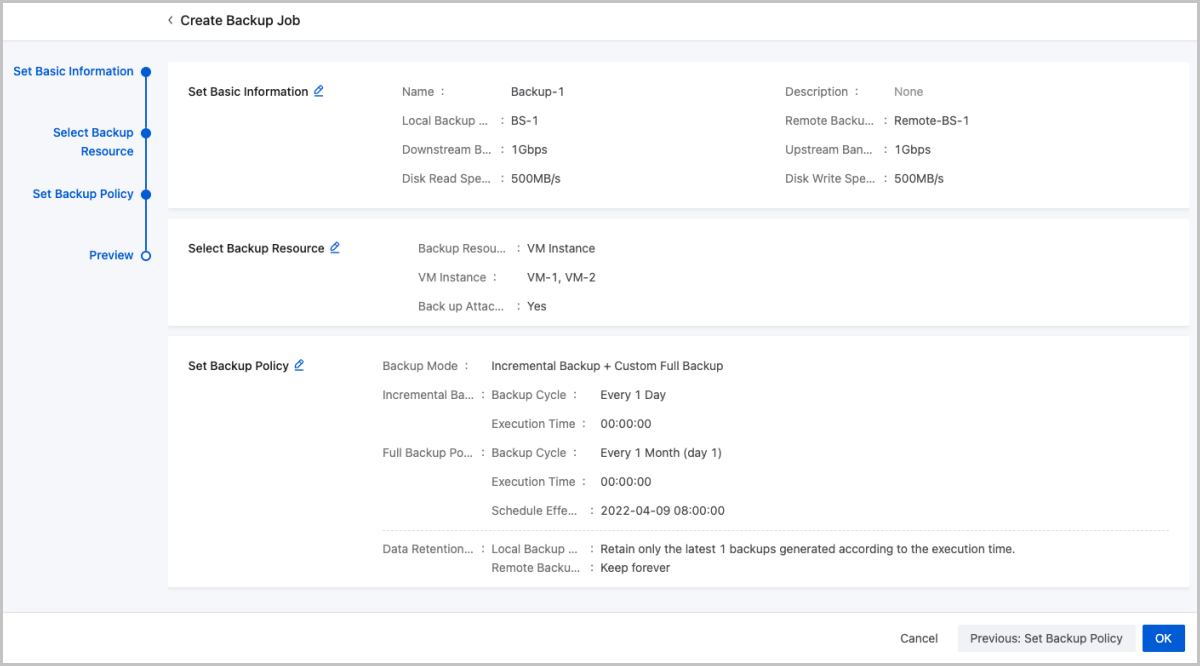This screenshot has height=666, width=1200.
Task: Click the hollow circle marker of Preview step
Action: (146, 256)
